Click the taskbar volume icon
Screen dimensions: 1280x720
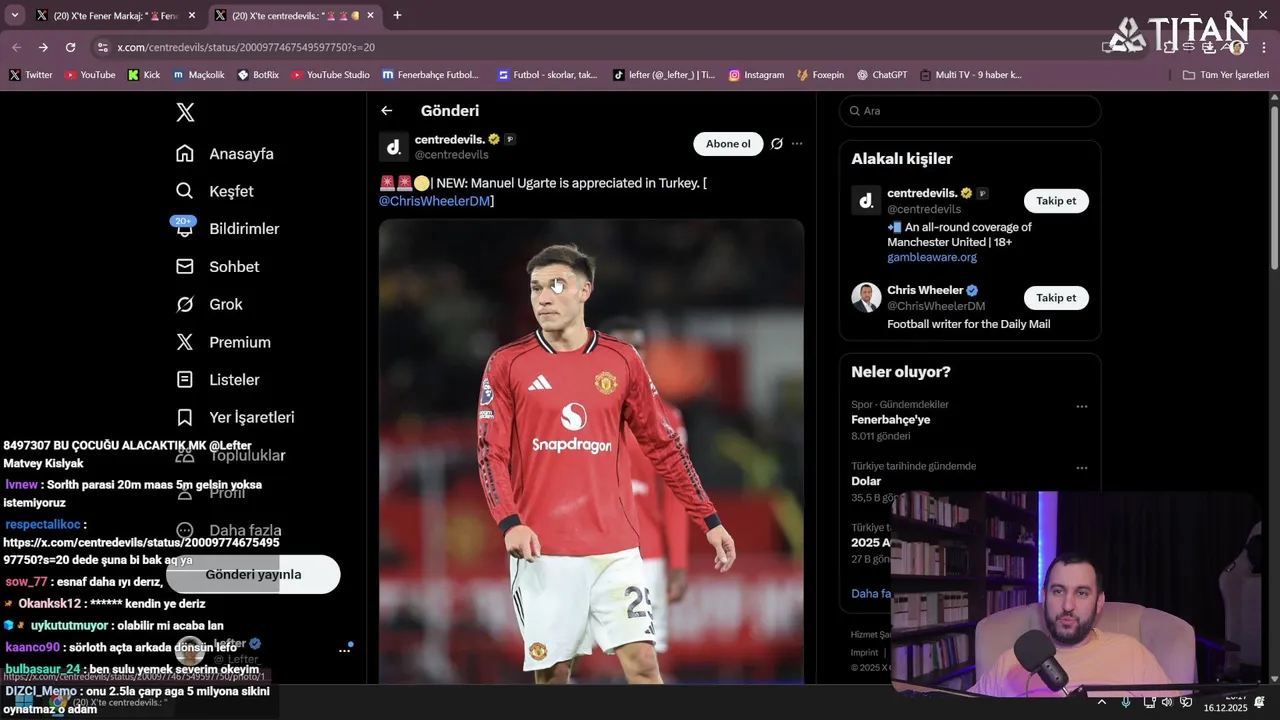tap(1167, 702)
